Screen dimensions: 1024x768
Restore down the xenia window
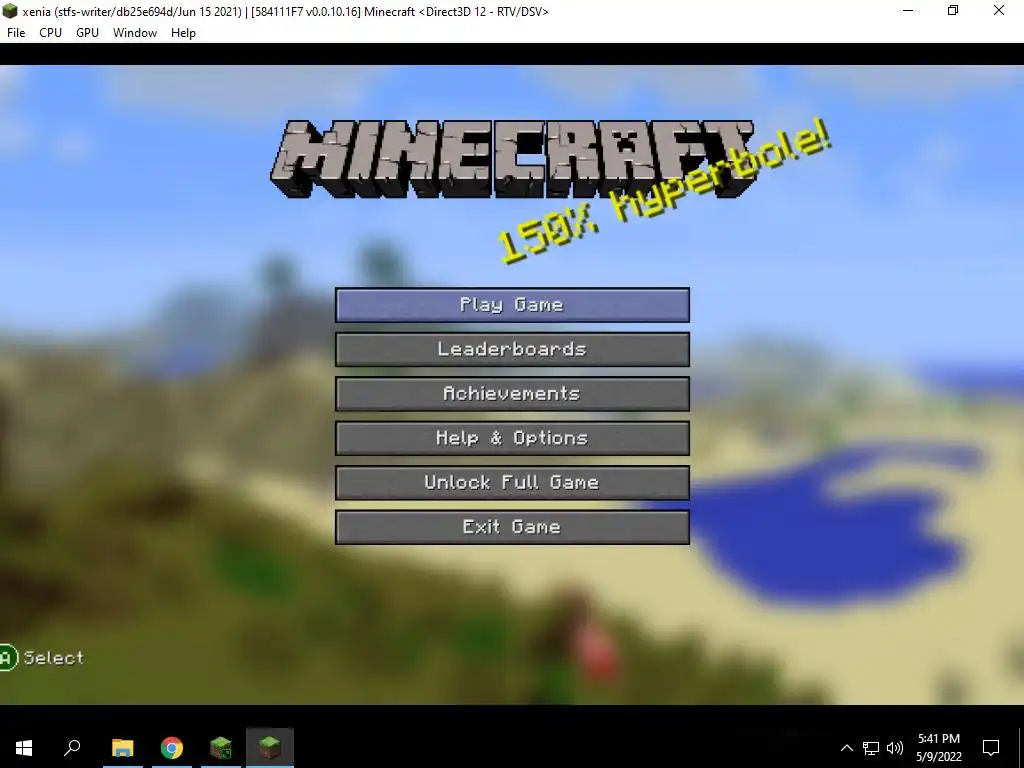[x=953, y=10]
